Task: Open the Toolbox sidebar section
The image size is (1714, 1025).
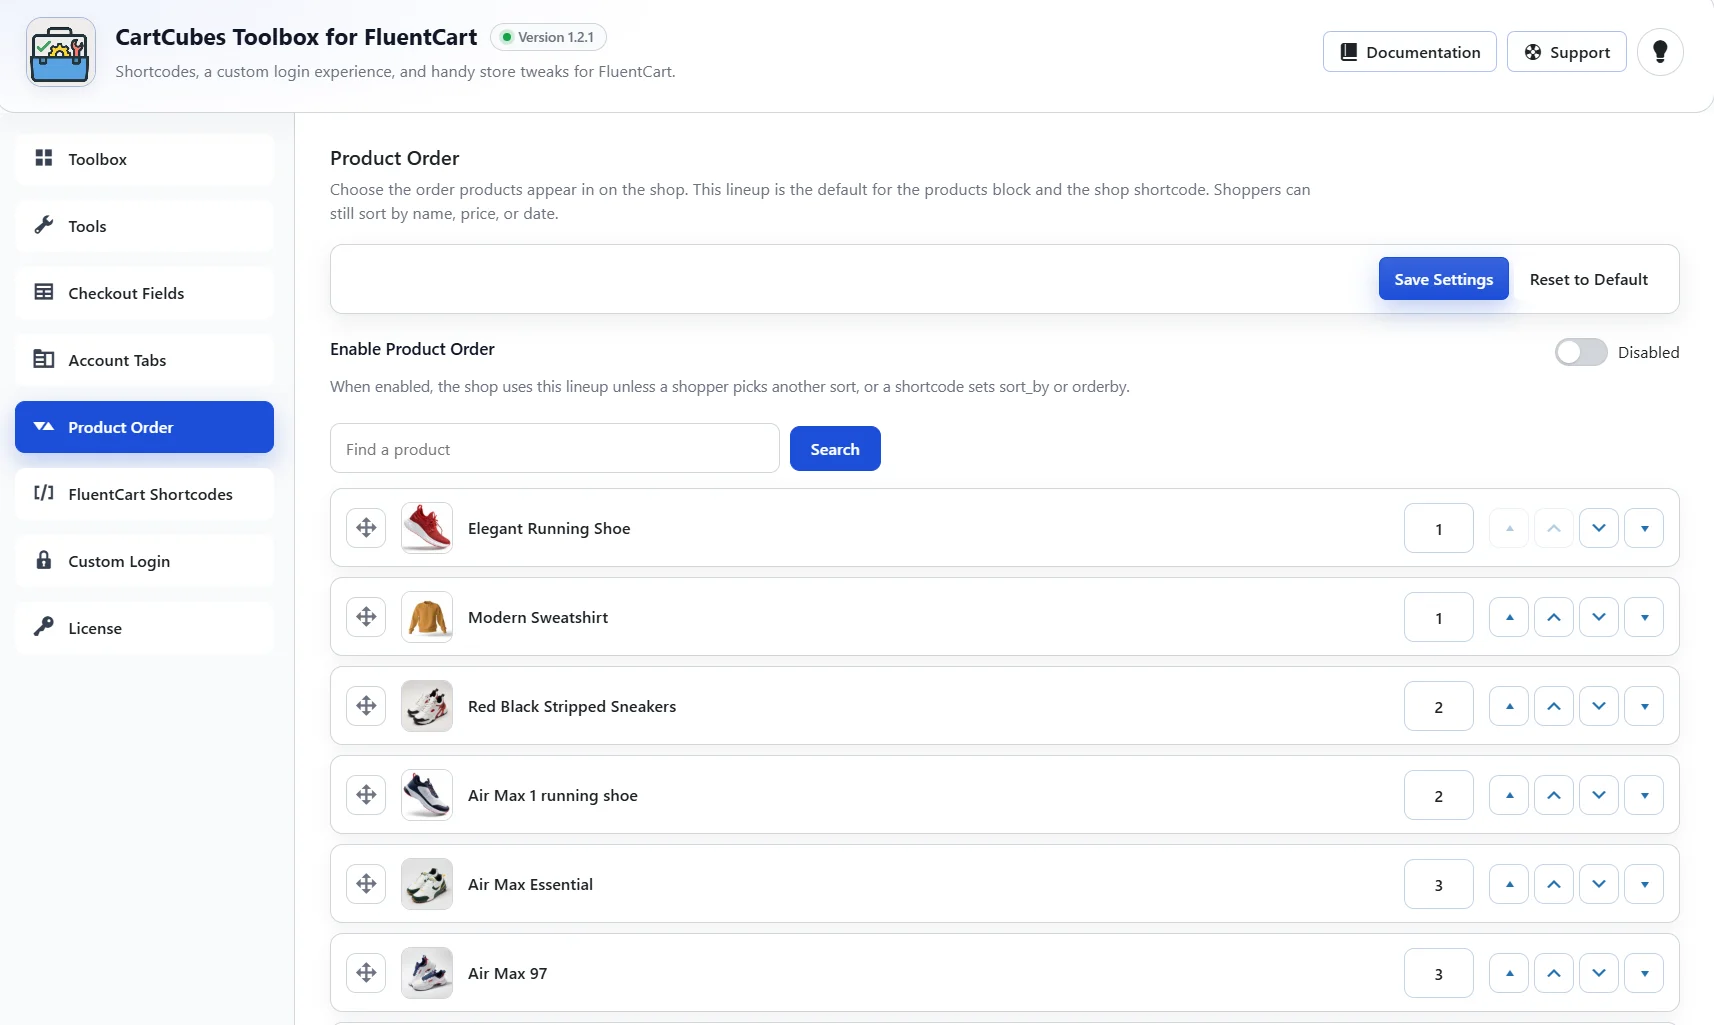Action: [144, 159]
